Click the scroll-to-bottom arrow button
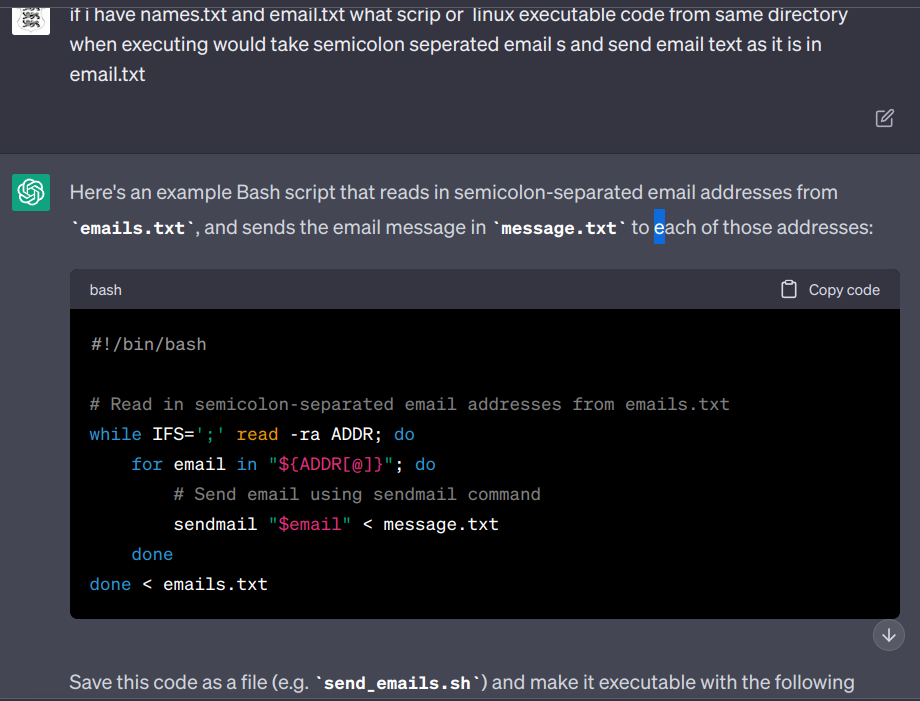This screenshot has width=920, height=701. (x=888, y=635)
